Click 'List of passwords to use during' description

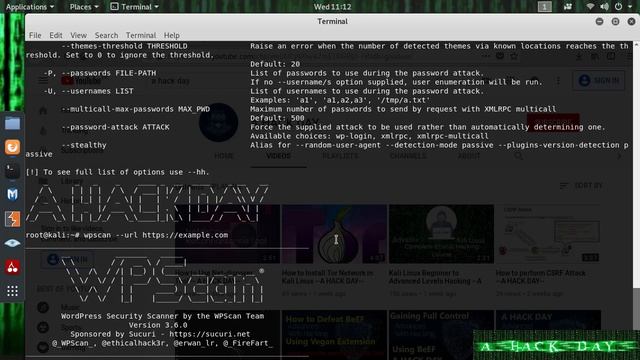point(367,73)
